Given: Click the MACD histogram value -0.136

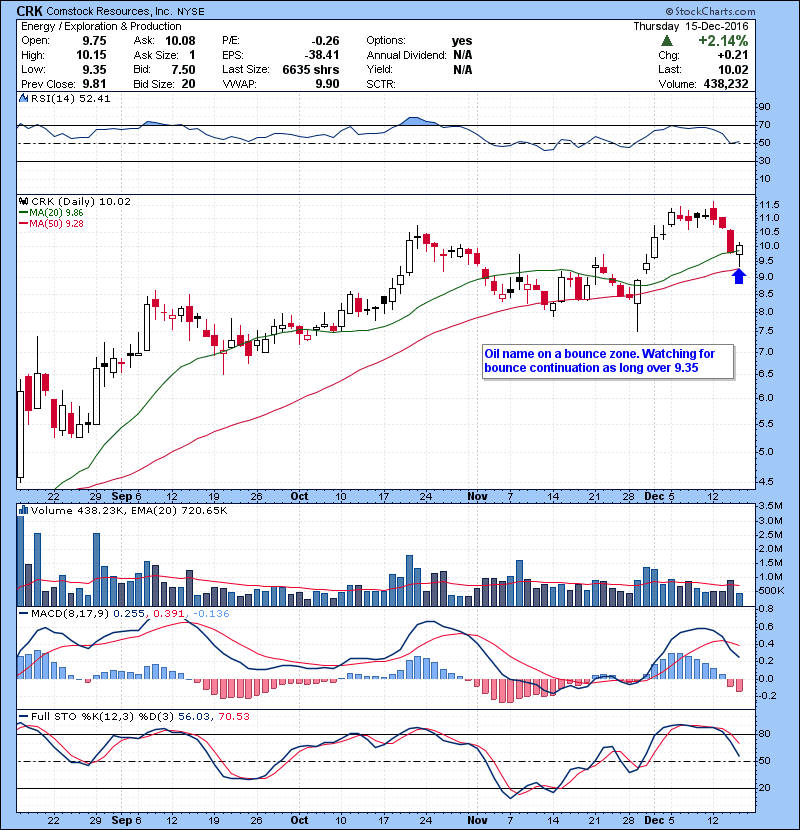Looking at the screenshot, I should pyautogui.click(x=211, y=614).
